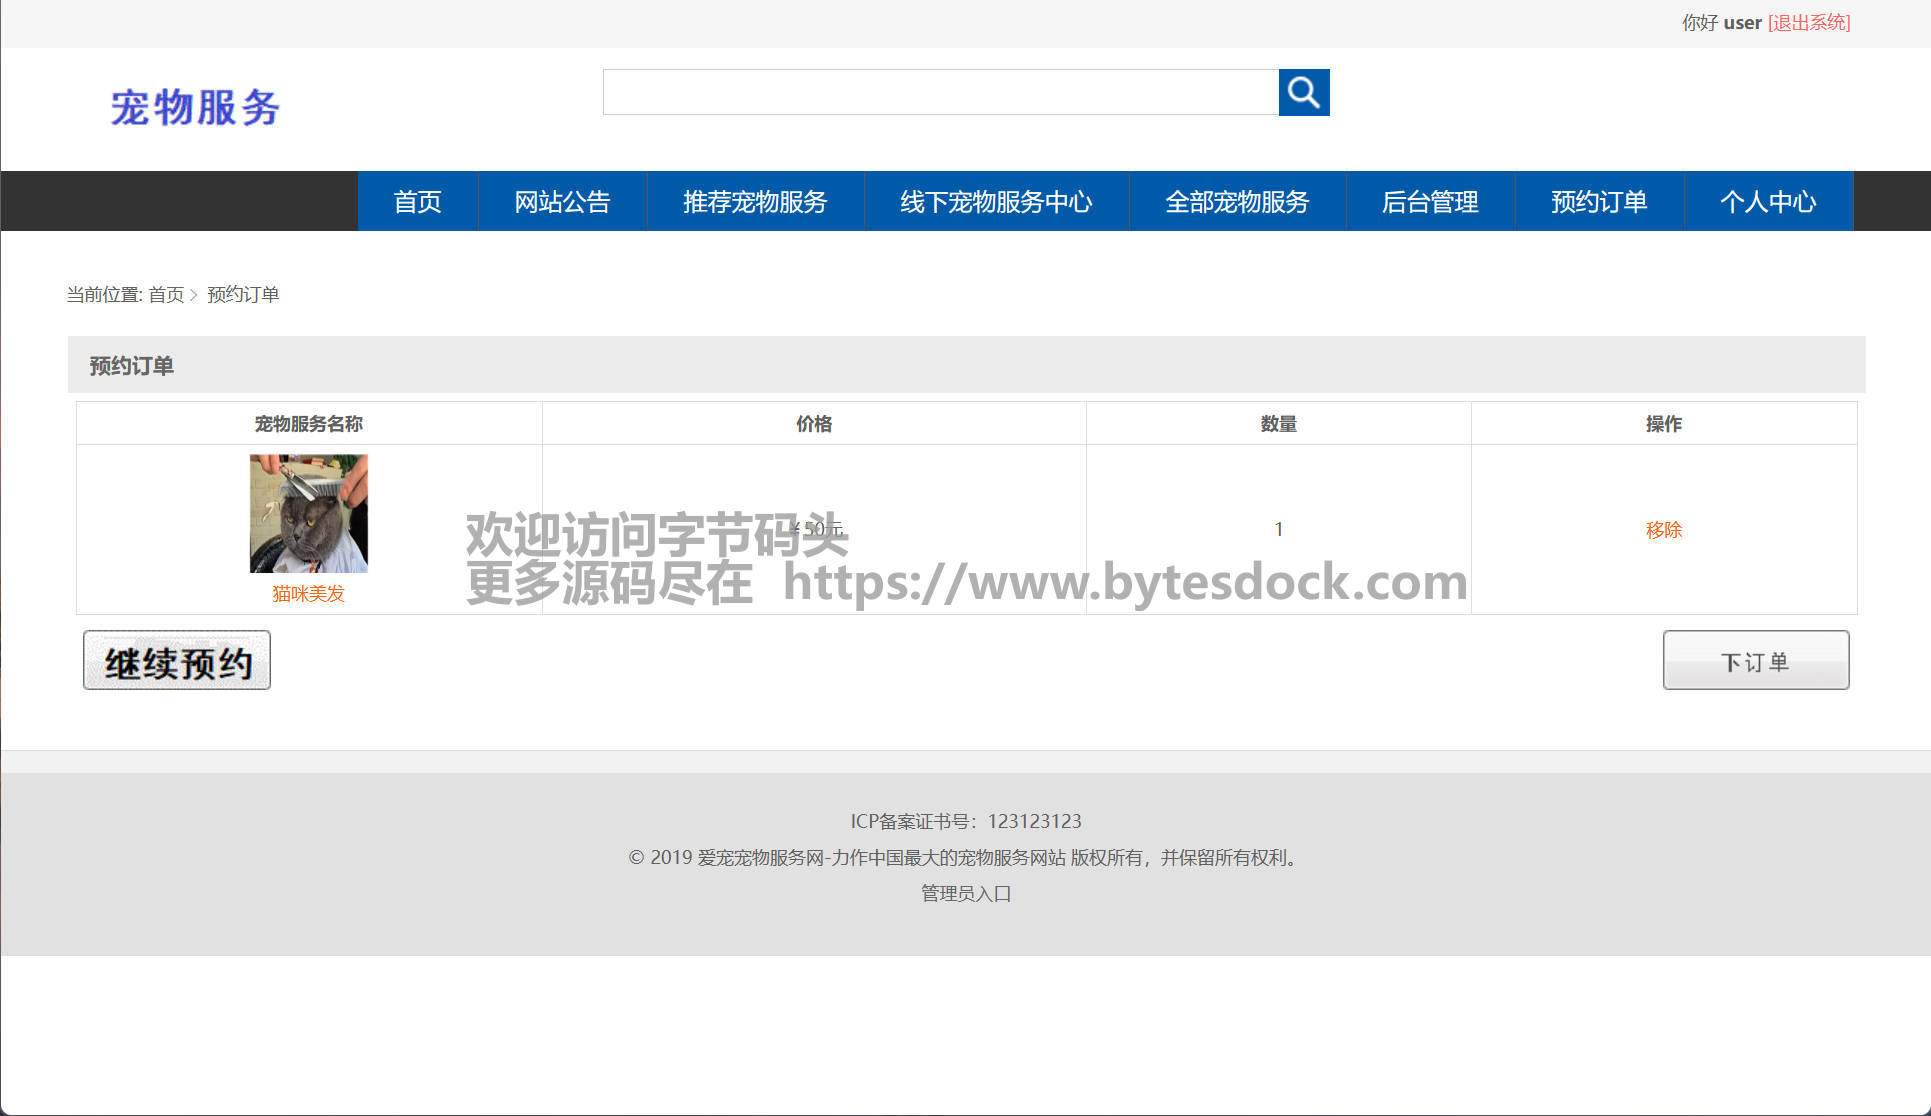1931x1116 pixels.
Task: Go to 推荐宠物服务 page
Action: 755,202
